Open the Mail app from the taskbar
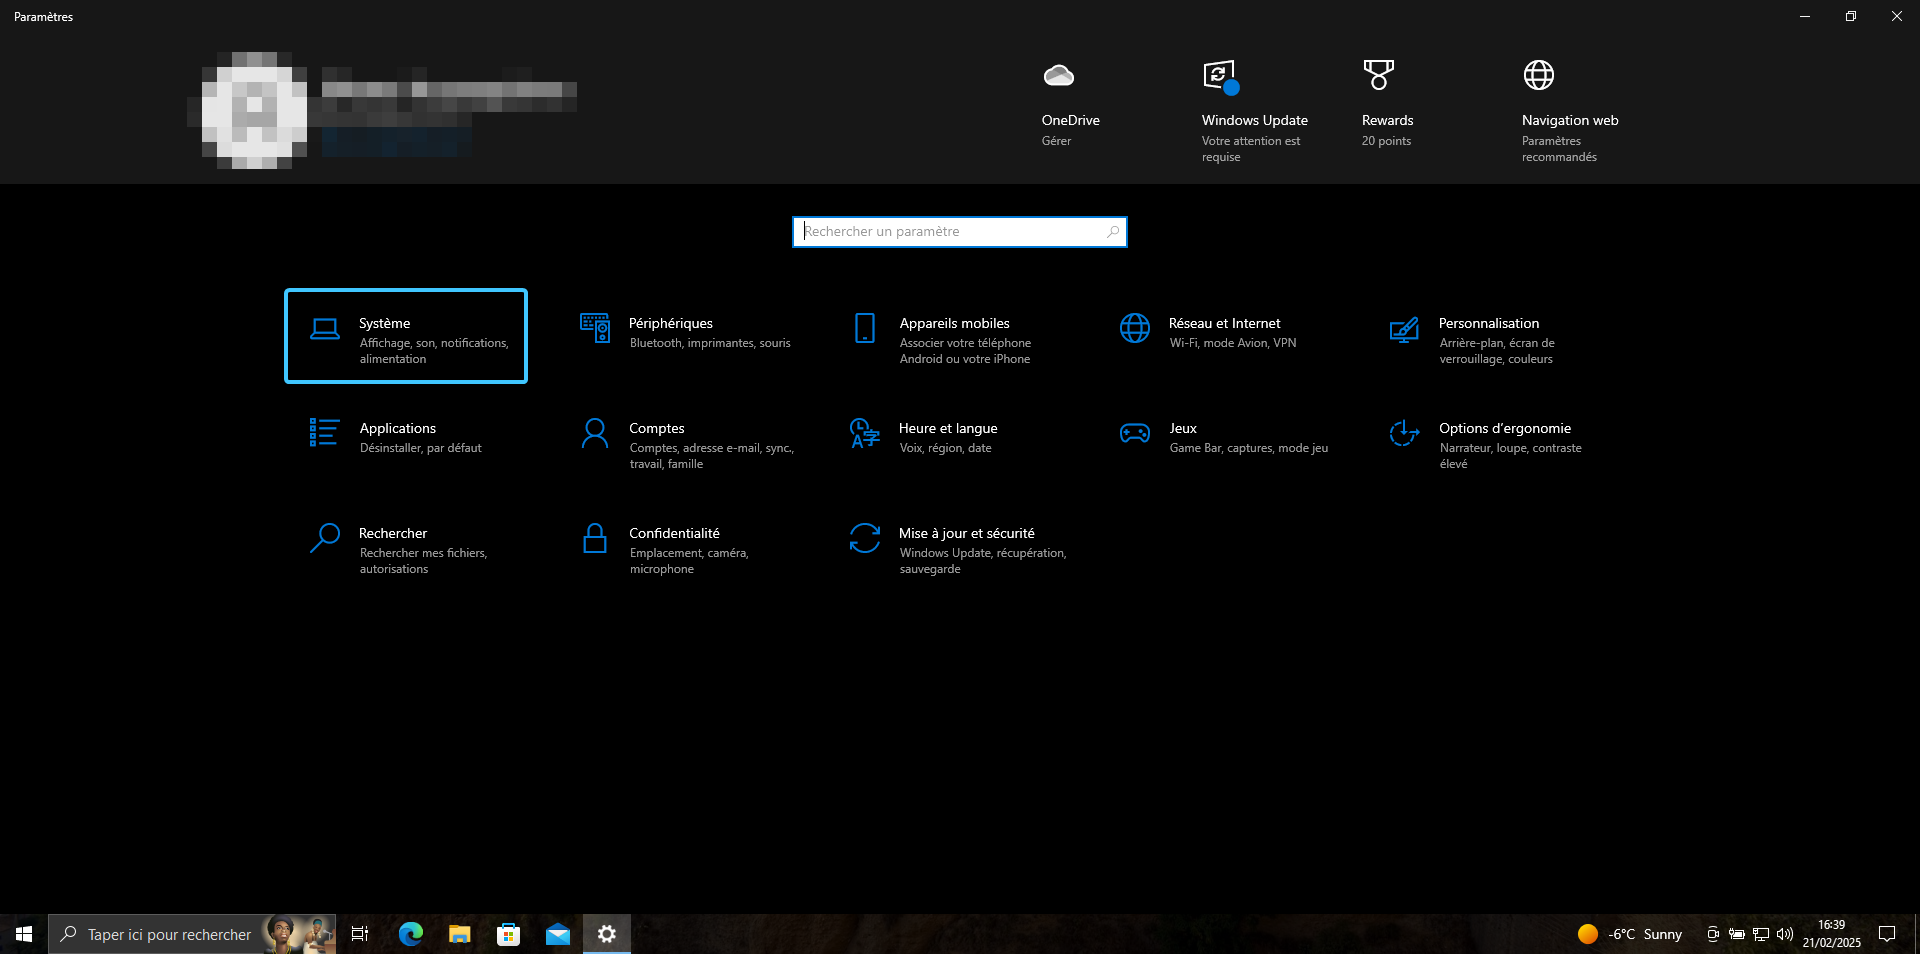Screen dimensions: 1920x954 pyautogui.click(x=557, y=934)
